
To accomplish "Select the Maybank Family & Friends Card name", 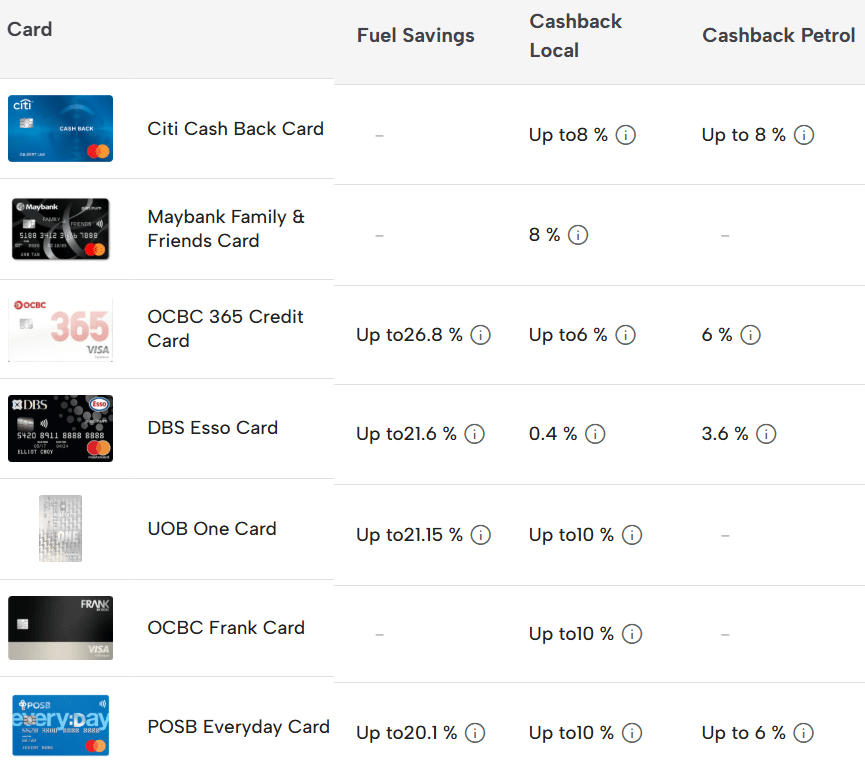I will pos(226,229).
